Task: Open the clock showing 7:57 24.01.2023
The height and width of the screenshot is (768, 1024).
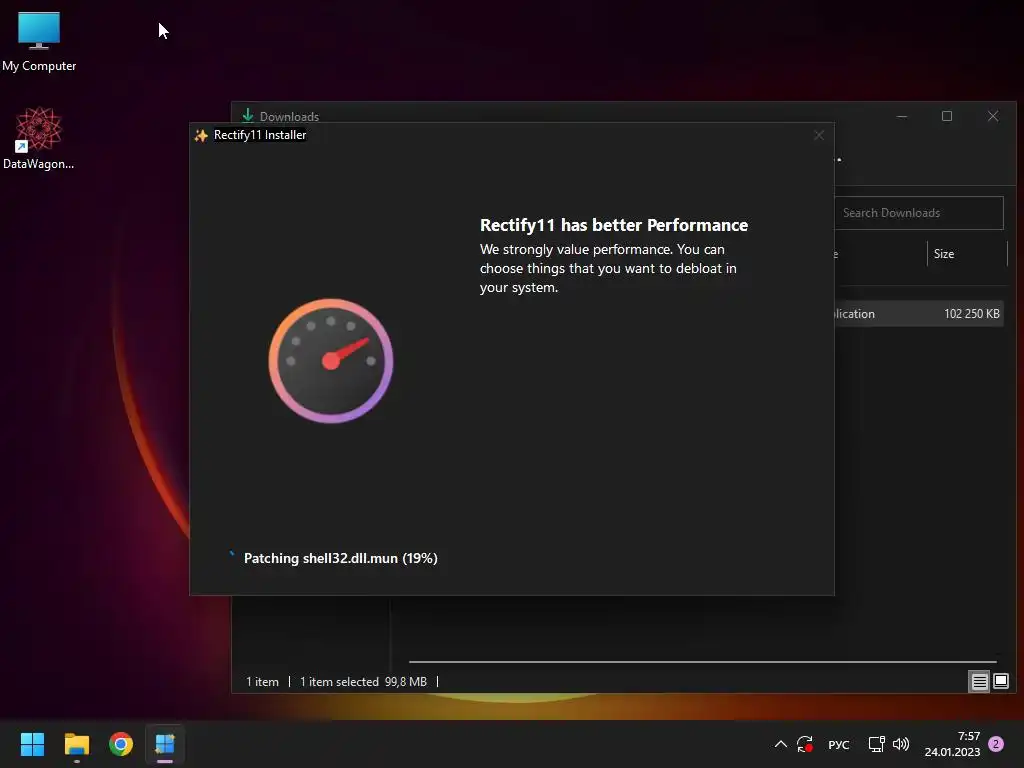Action: click(x=952, y=744)
